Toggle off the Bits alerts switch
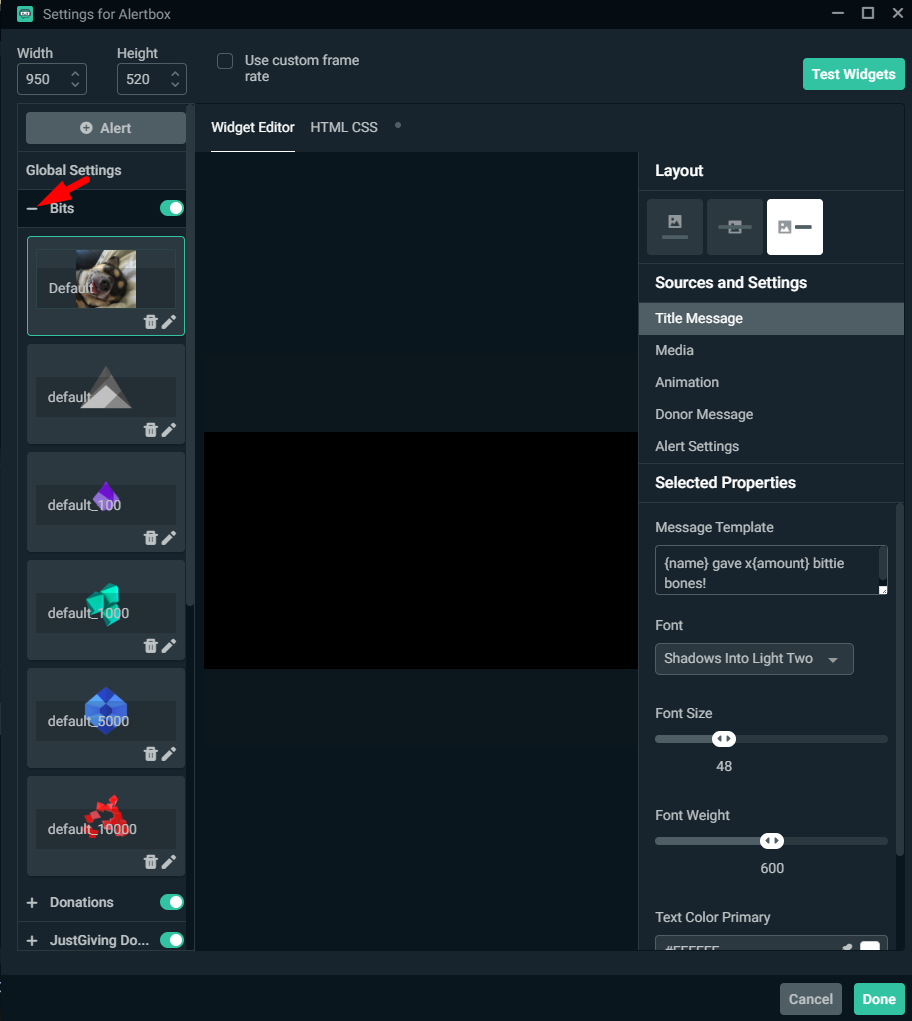 [x=172, y=208]
